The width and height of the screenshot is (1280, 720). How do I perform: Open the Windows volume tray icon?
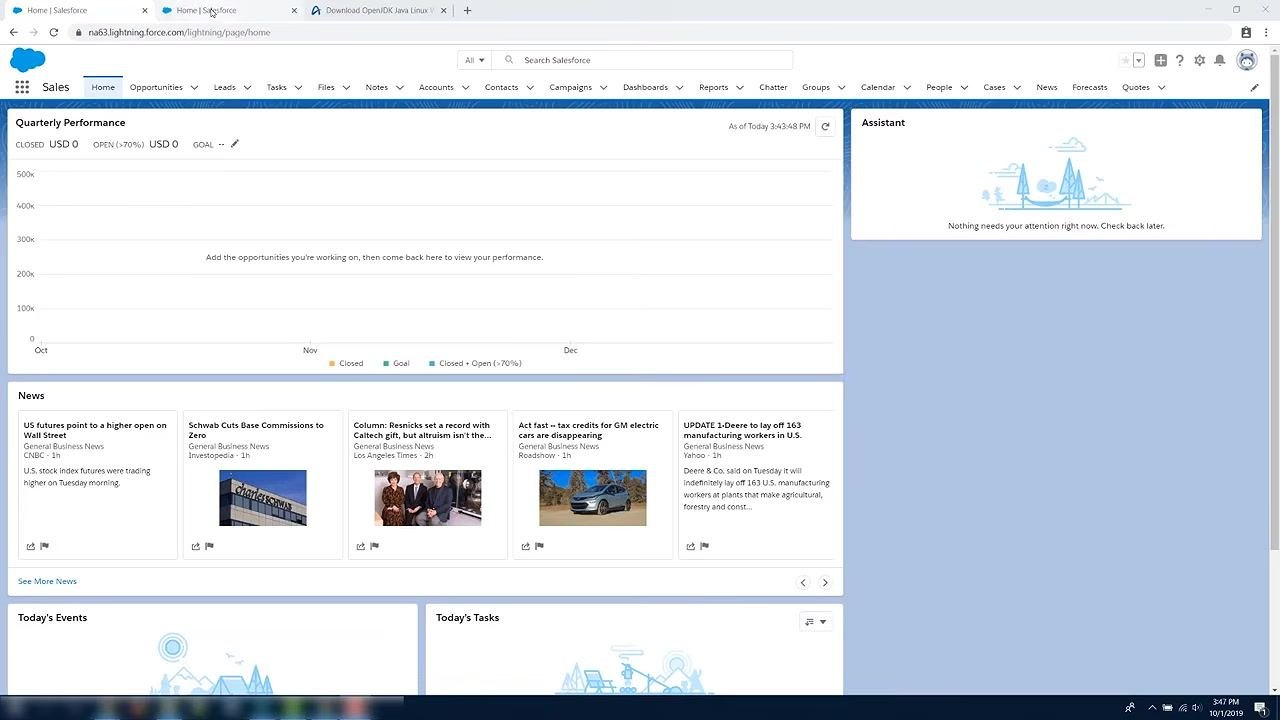(1197, 708)
